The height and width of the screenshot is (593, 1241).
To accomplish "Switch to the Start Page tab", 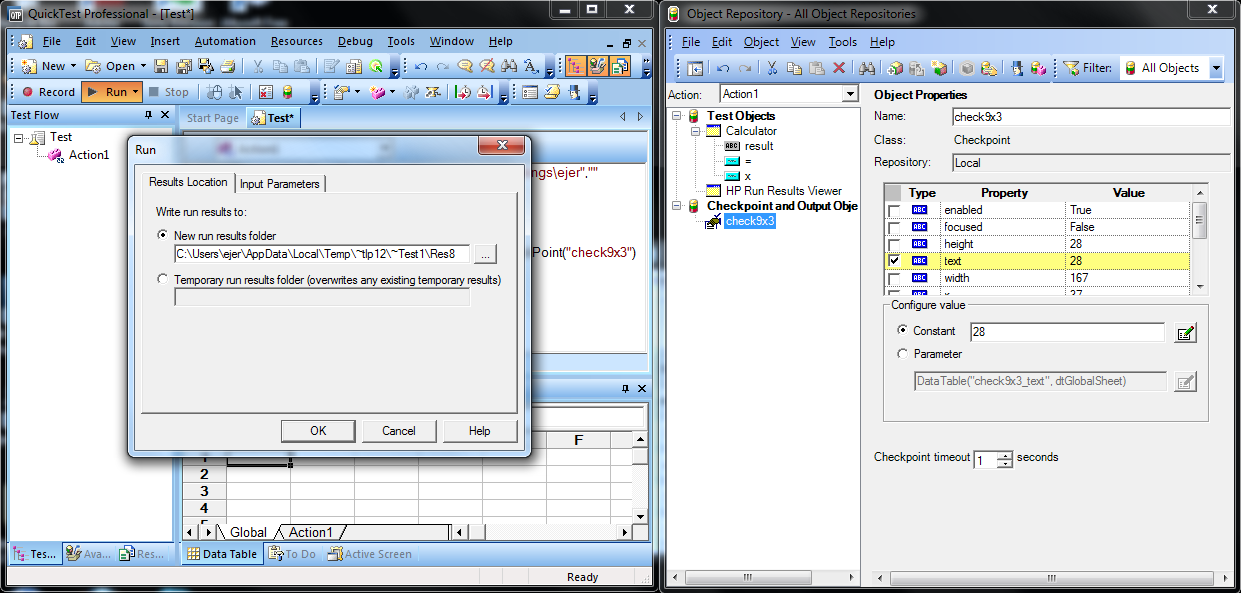I will 213,118.
